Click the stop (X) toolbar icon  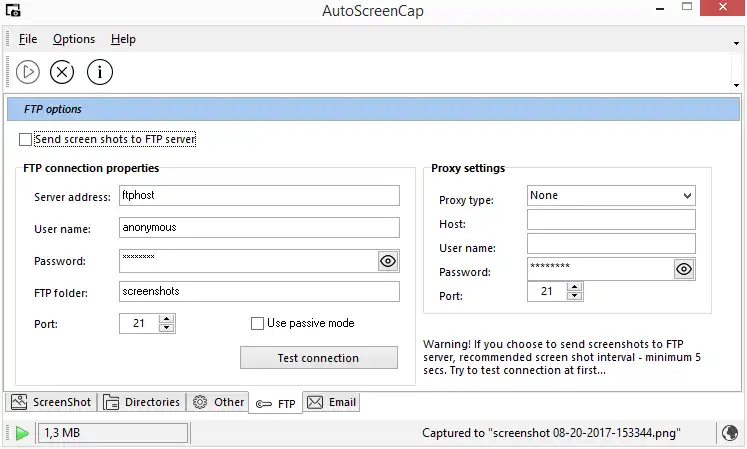coord(62,72)
